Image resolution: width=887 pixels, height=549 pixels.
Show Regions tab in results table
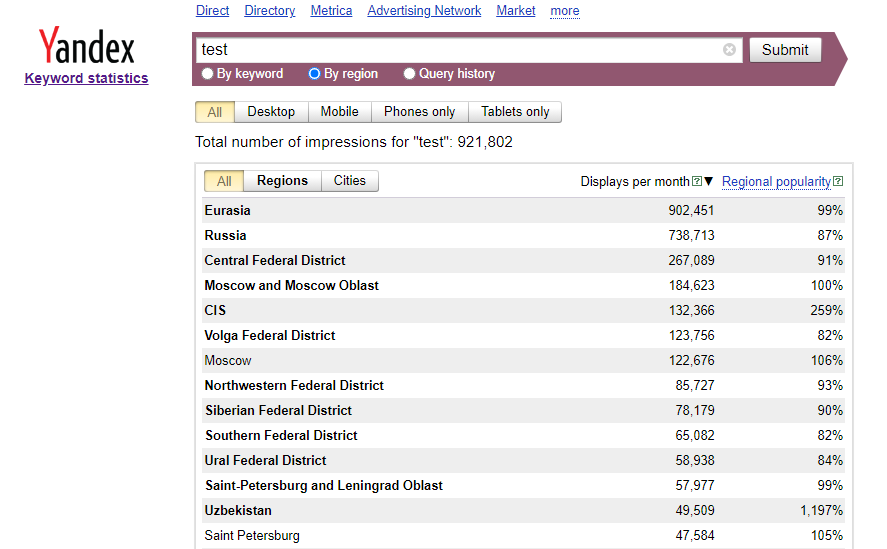tap(282, 181)
